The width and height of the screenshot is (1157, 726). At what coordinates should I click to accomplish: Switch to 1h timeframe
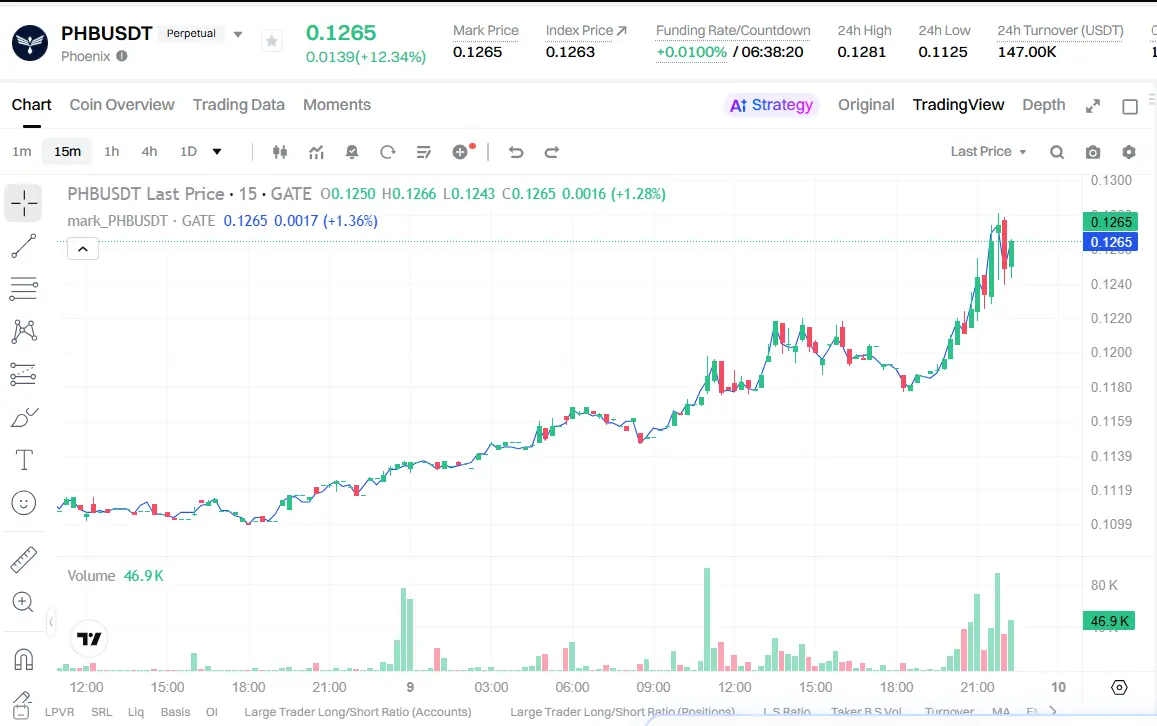[x=111, y=151]
